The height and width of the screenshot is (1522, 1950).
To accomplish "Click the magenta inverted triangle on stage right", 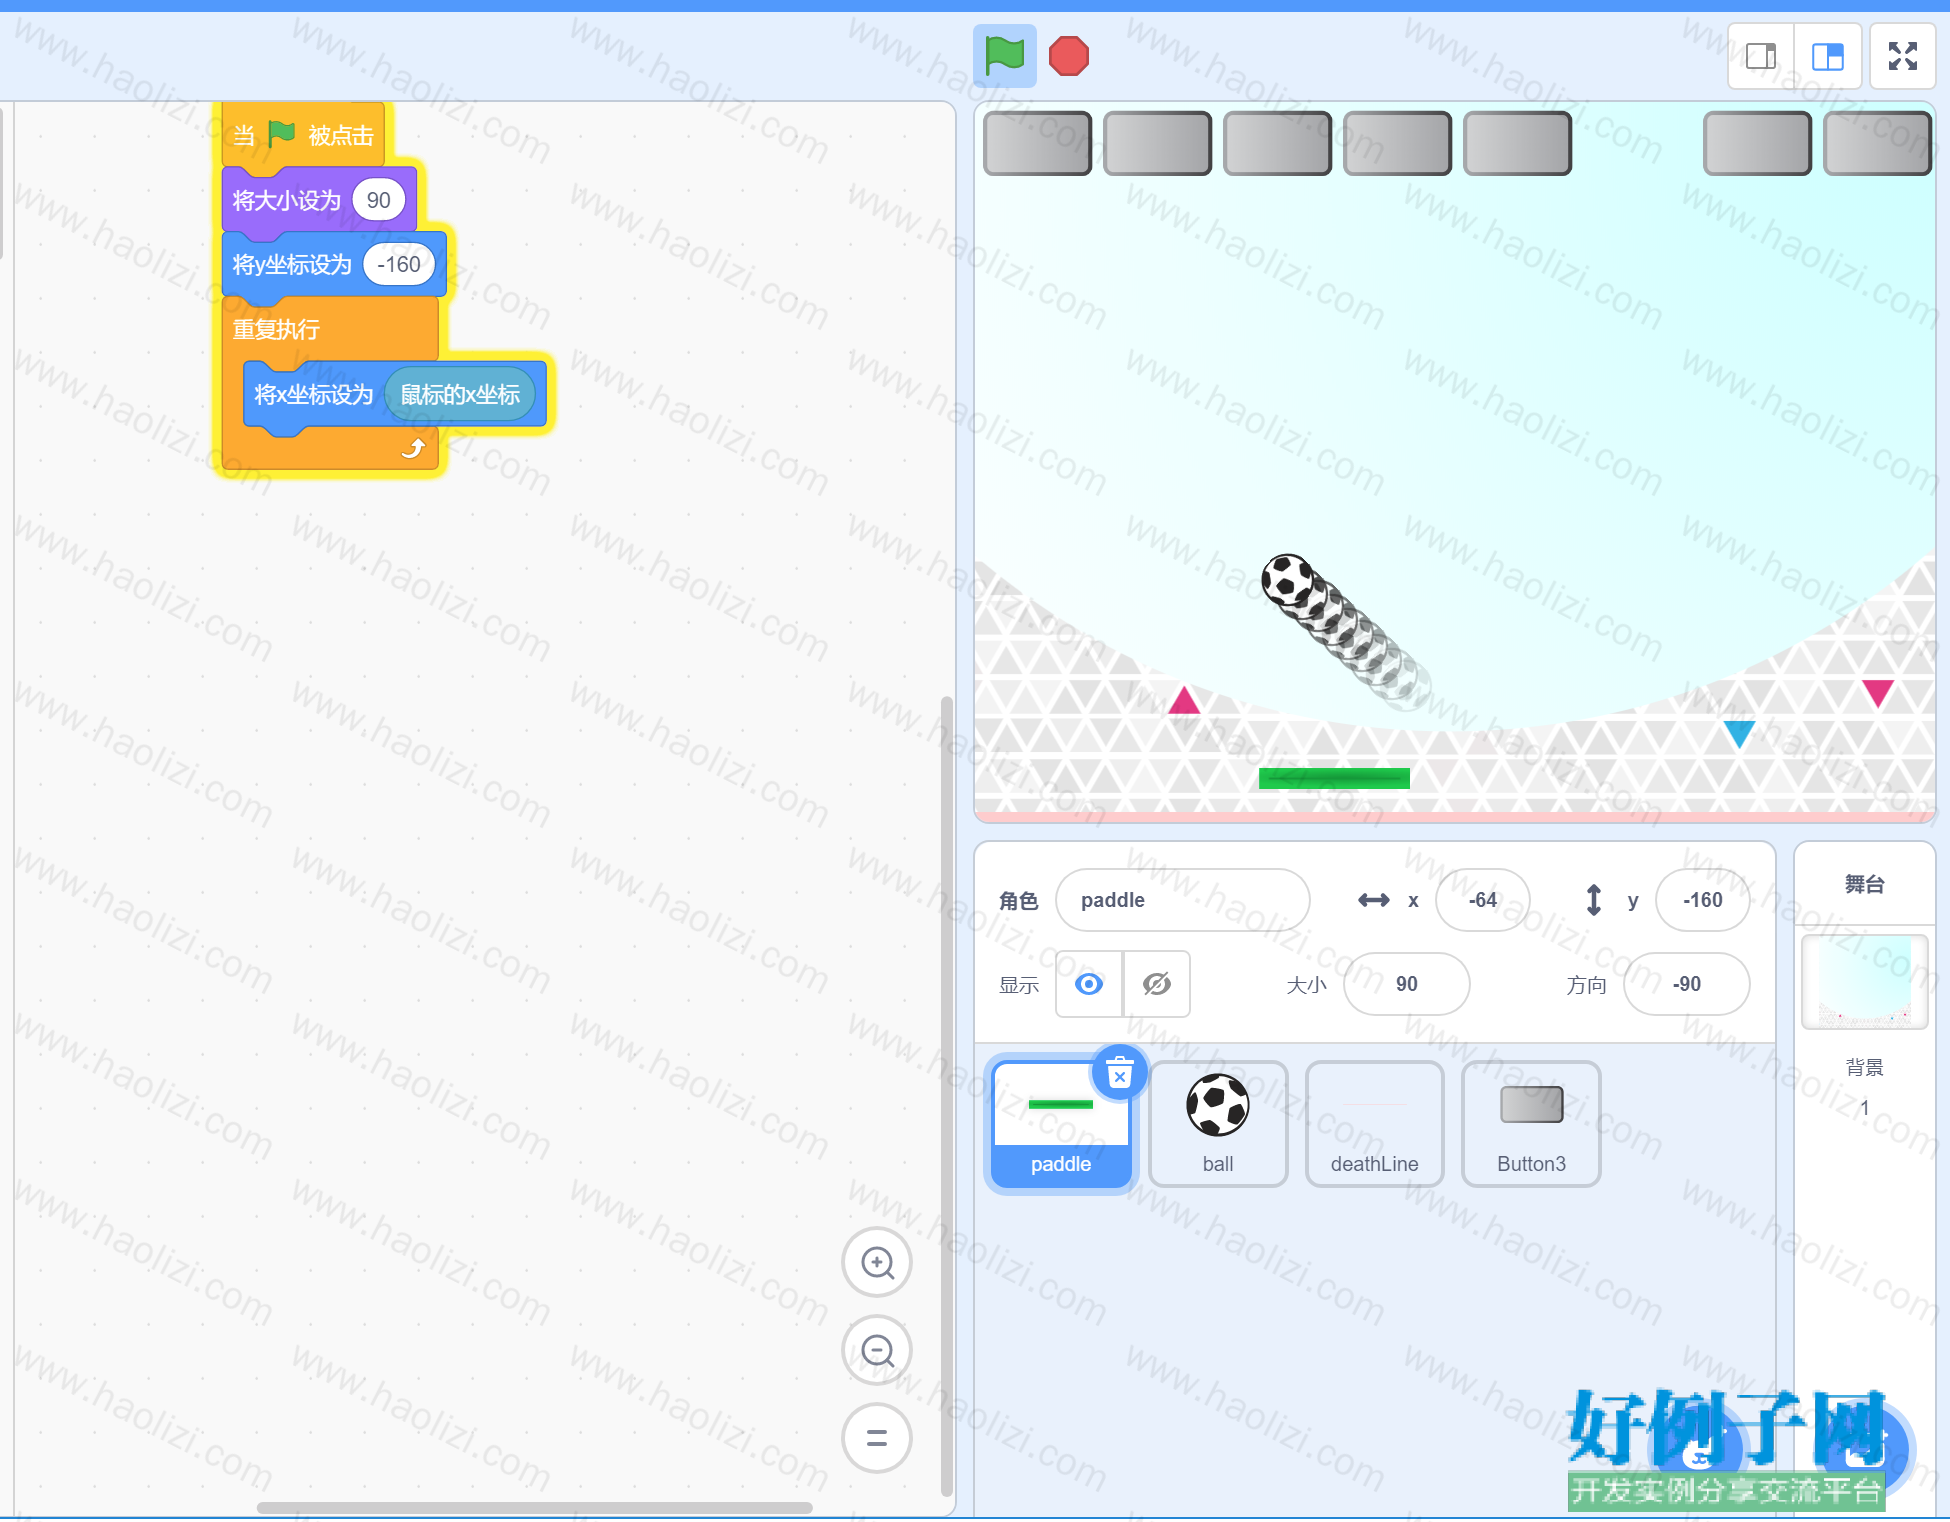I will tap(1878, 693).
